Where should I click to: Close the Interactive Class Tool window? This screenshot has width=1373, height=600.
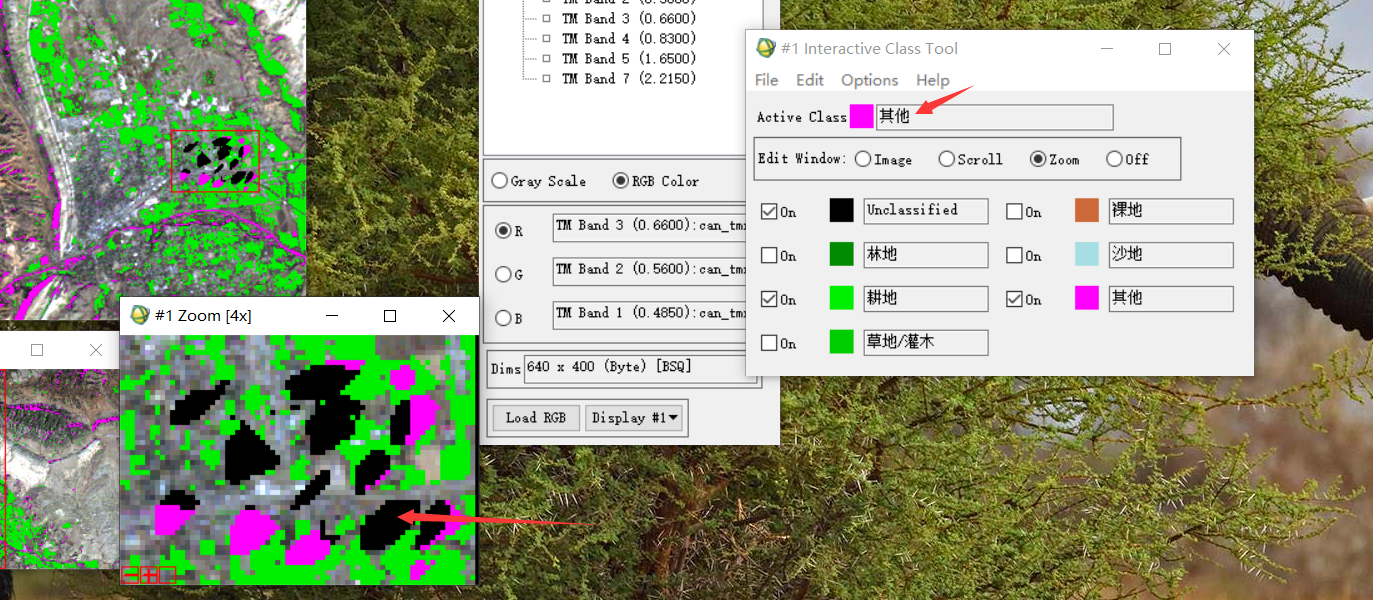1224,49
